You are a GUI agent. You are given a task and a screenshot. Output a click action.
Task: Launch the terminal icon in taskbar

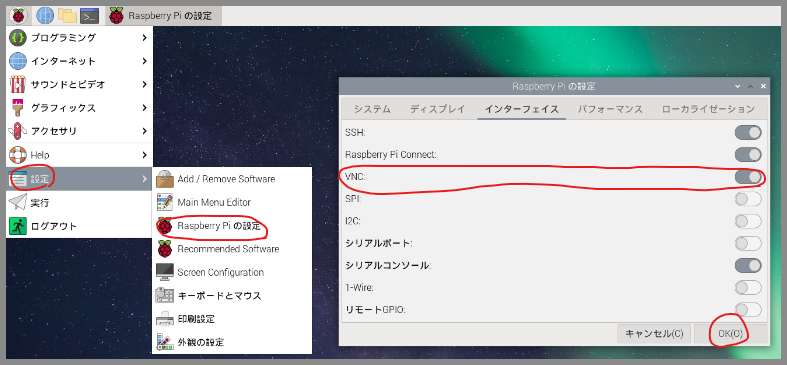[x=89, y=16]
